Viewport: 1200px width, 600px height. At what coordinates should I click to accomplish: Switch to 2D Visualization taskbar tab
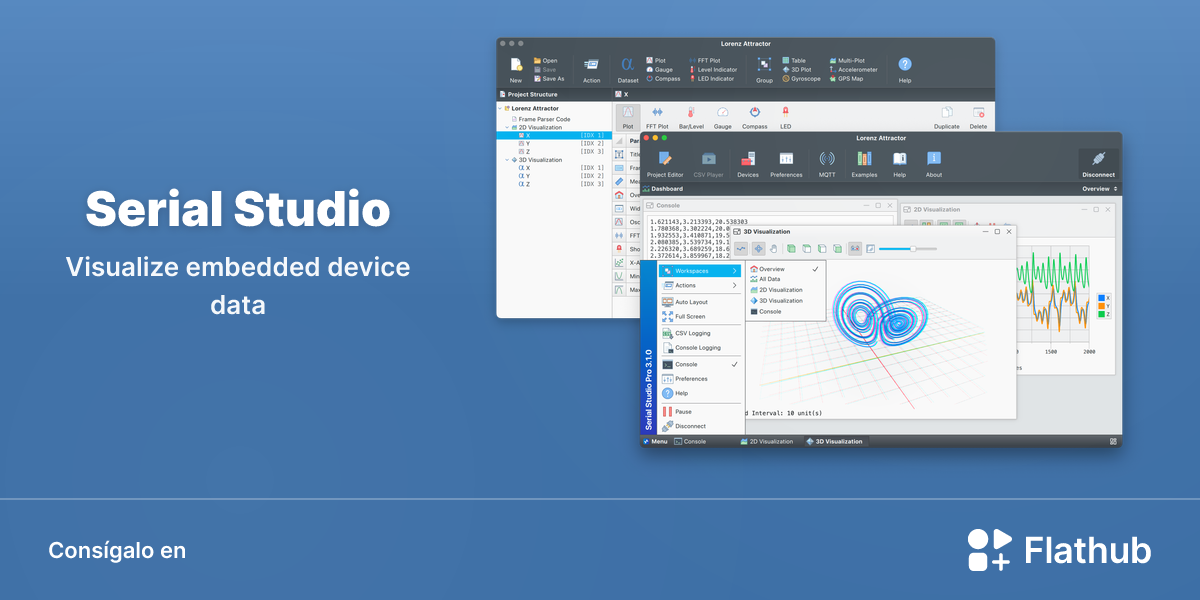point(767,441)
